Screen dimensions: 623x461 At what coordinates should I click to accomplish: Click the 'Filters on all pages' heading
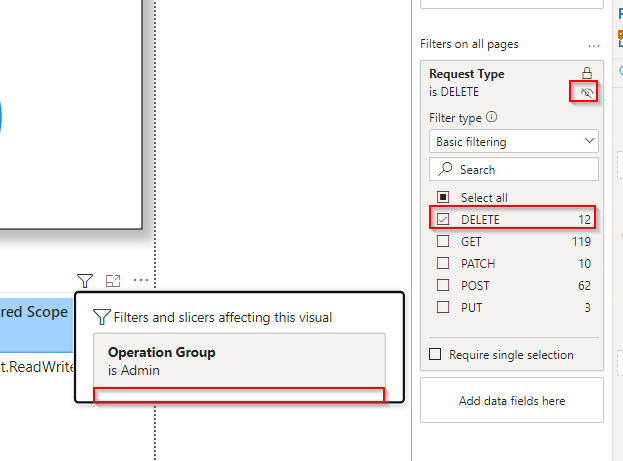pyautogui.click(x=469, y=44)
